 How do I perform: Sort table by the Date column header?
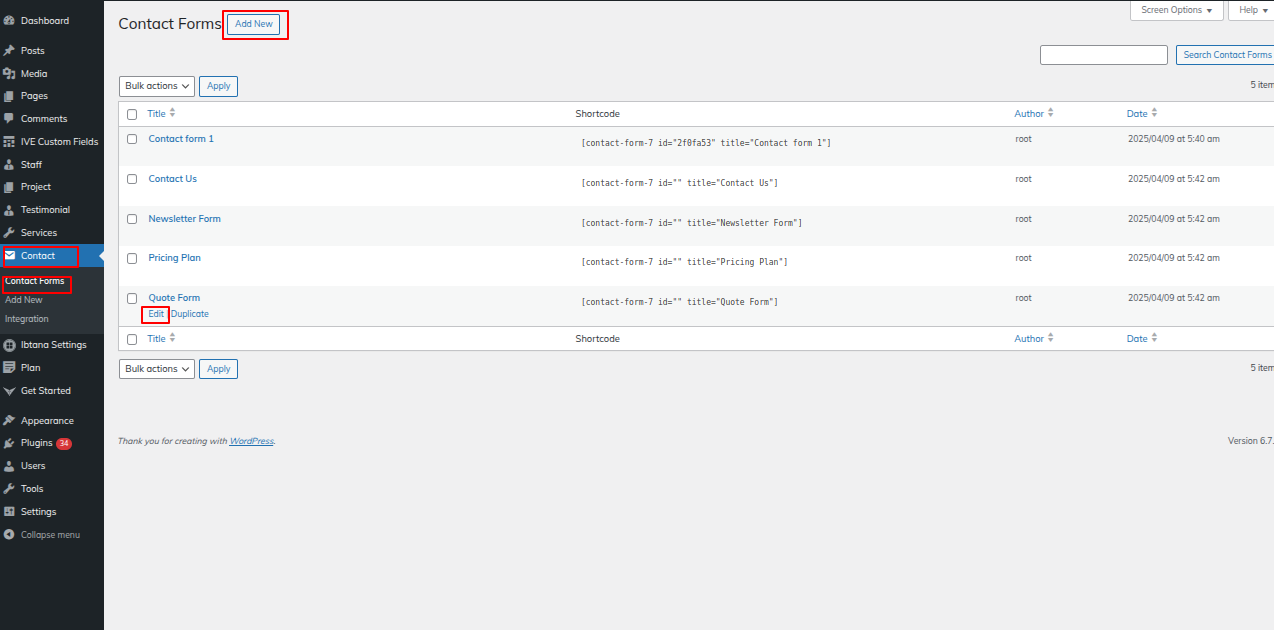point(1137,114)
